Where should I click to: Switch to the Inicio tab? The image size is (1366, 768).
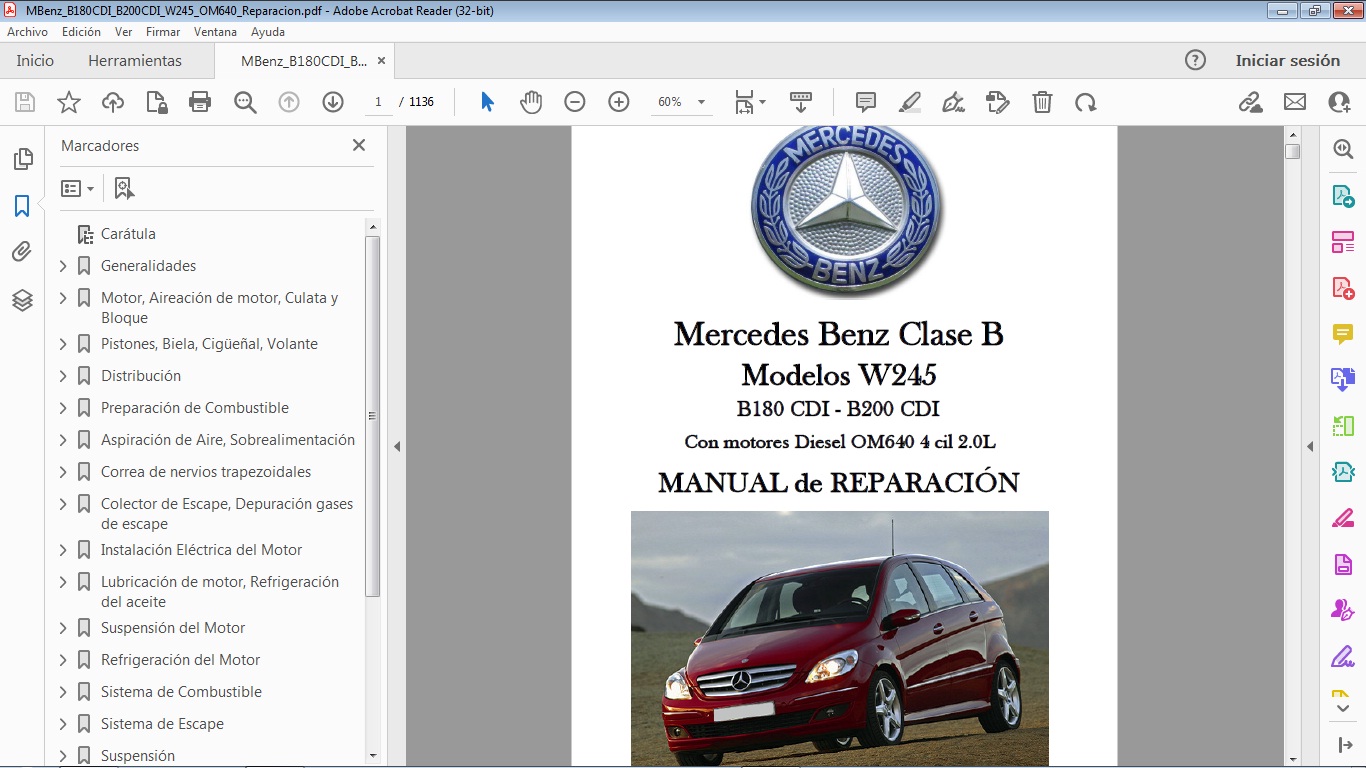[x=35, y=61]
